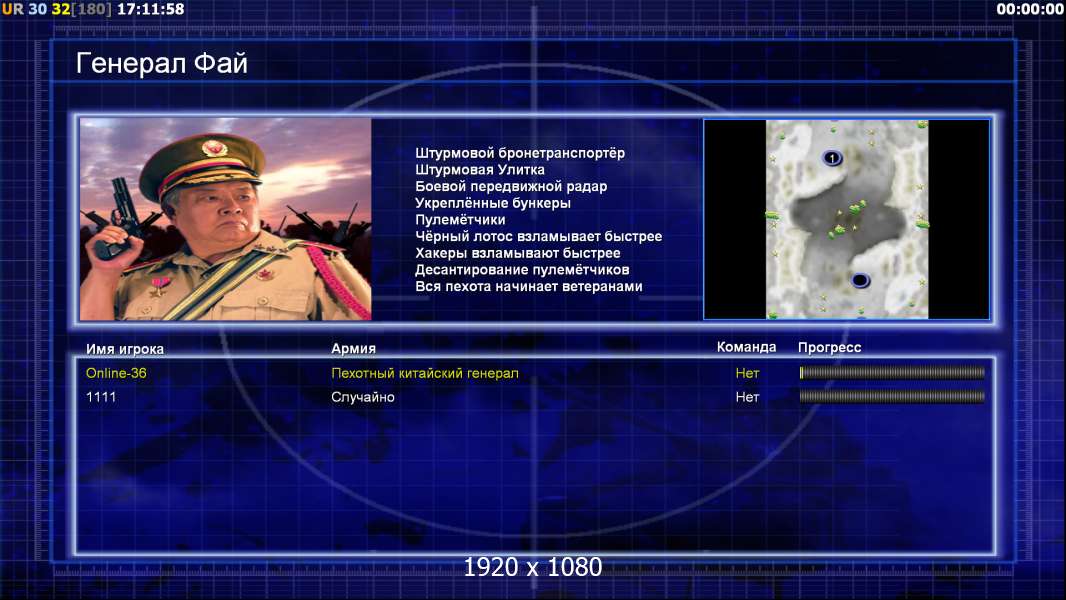
Task: Click 'Пулемётчики' line
Action: coord(460,219)
